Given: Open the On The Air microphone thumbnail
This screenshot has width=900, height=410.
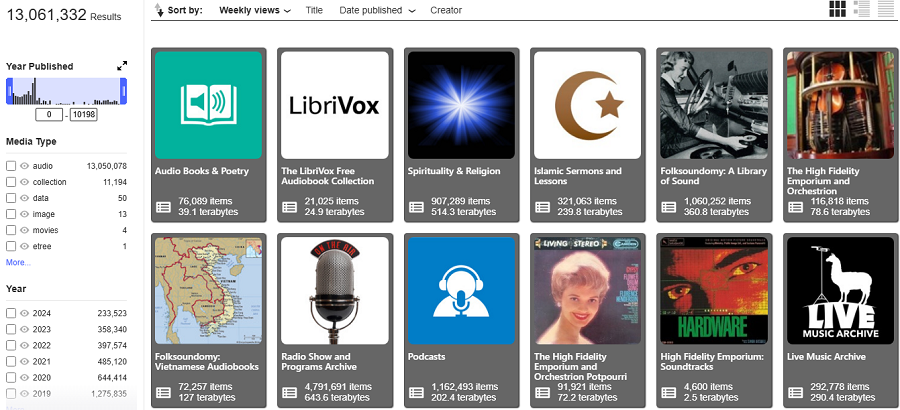Looking at the screenshot, I should (x=335, y=291).
